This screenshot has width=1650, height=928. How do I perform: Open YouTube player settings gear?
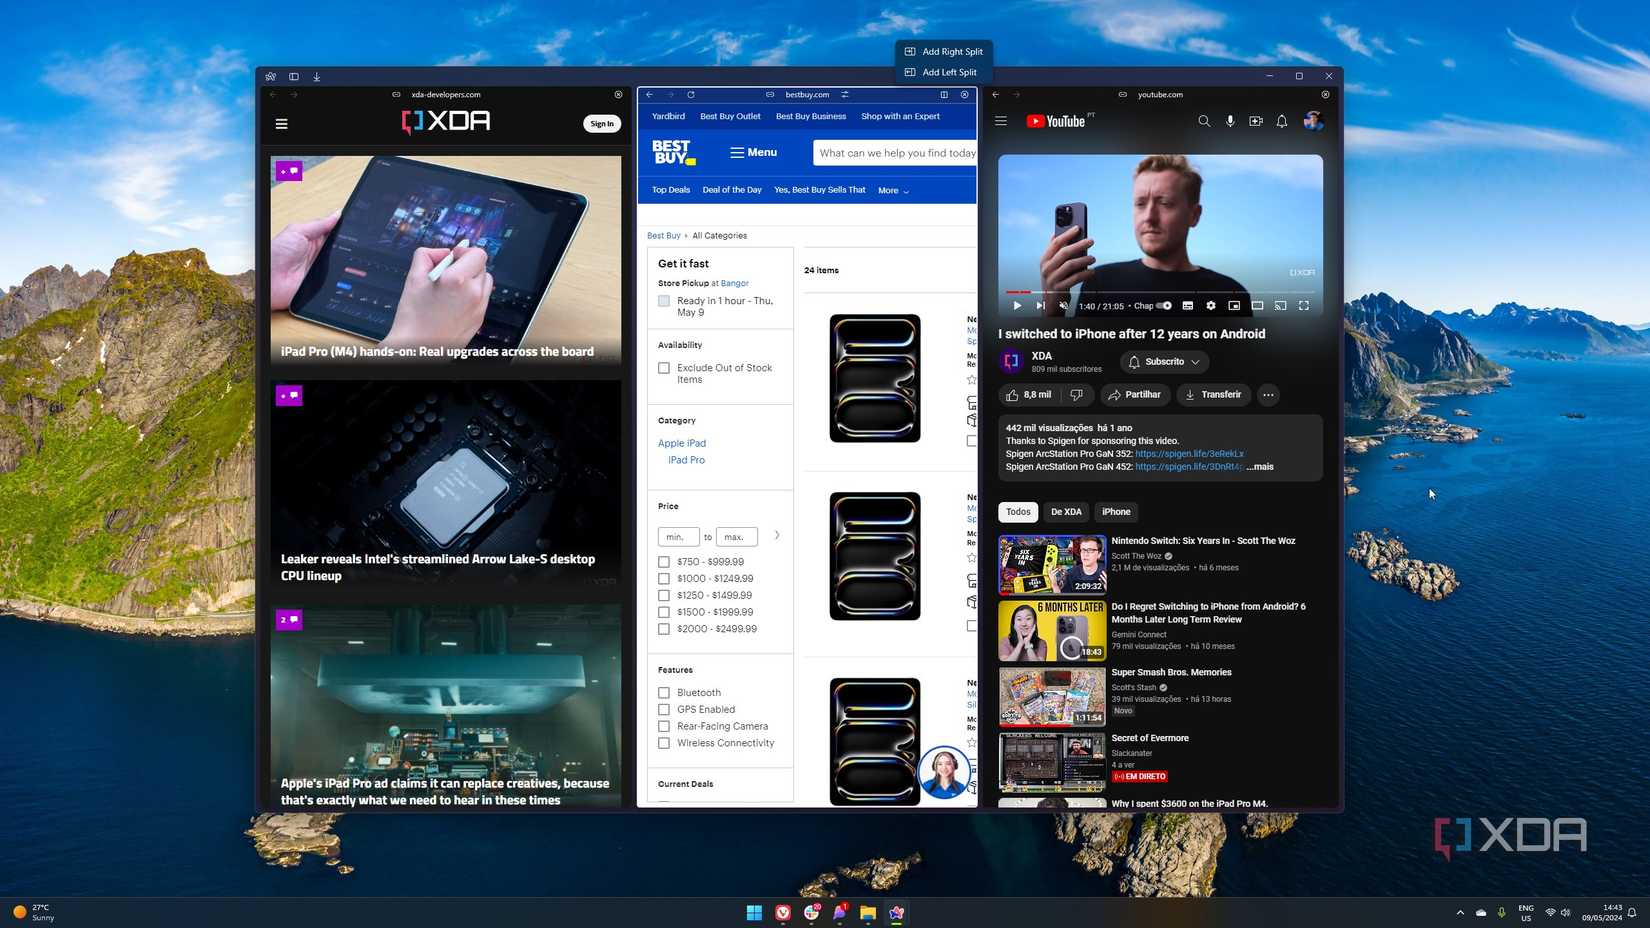click(1211, 306)
